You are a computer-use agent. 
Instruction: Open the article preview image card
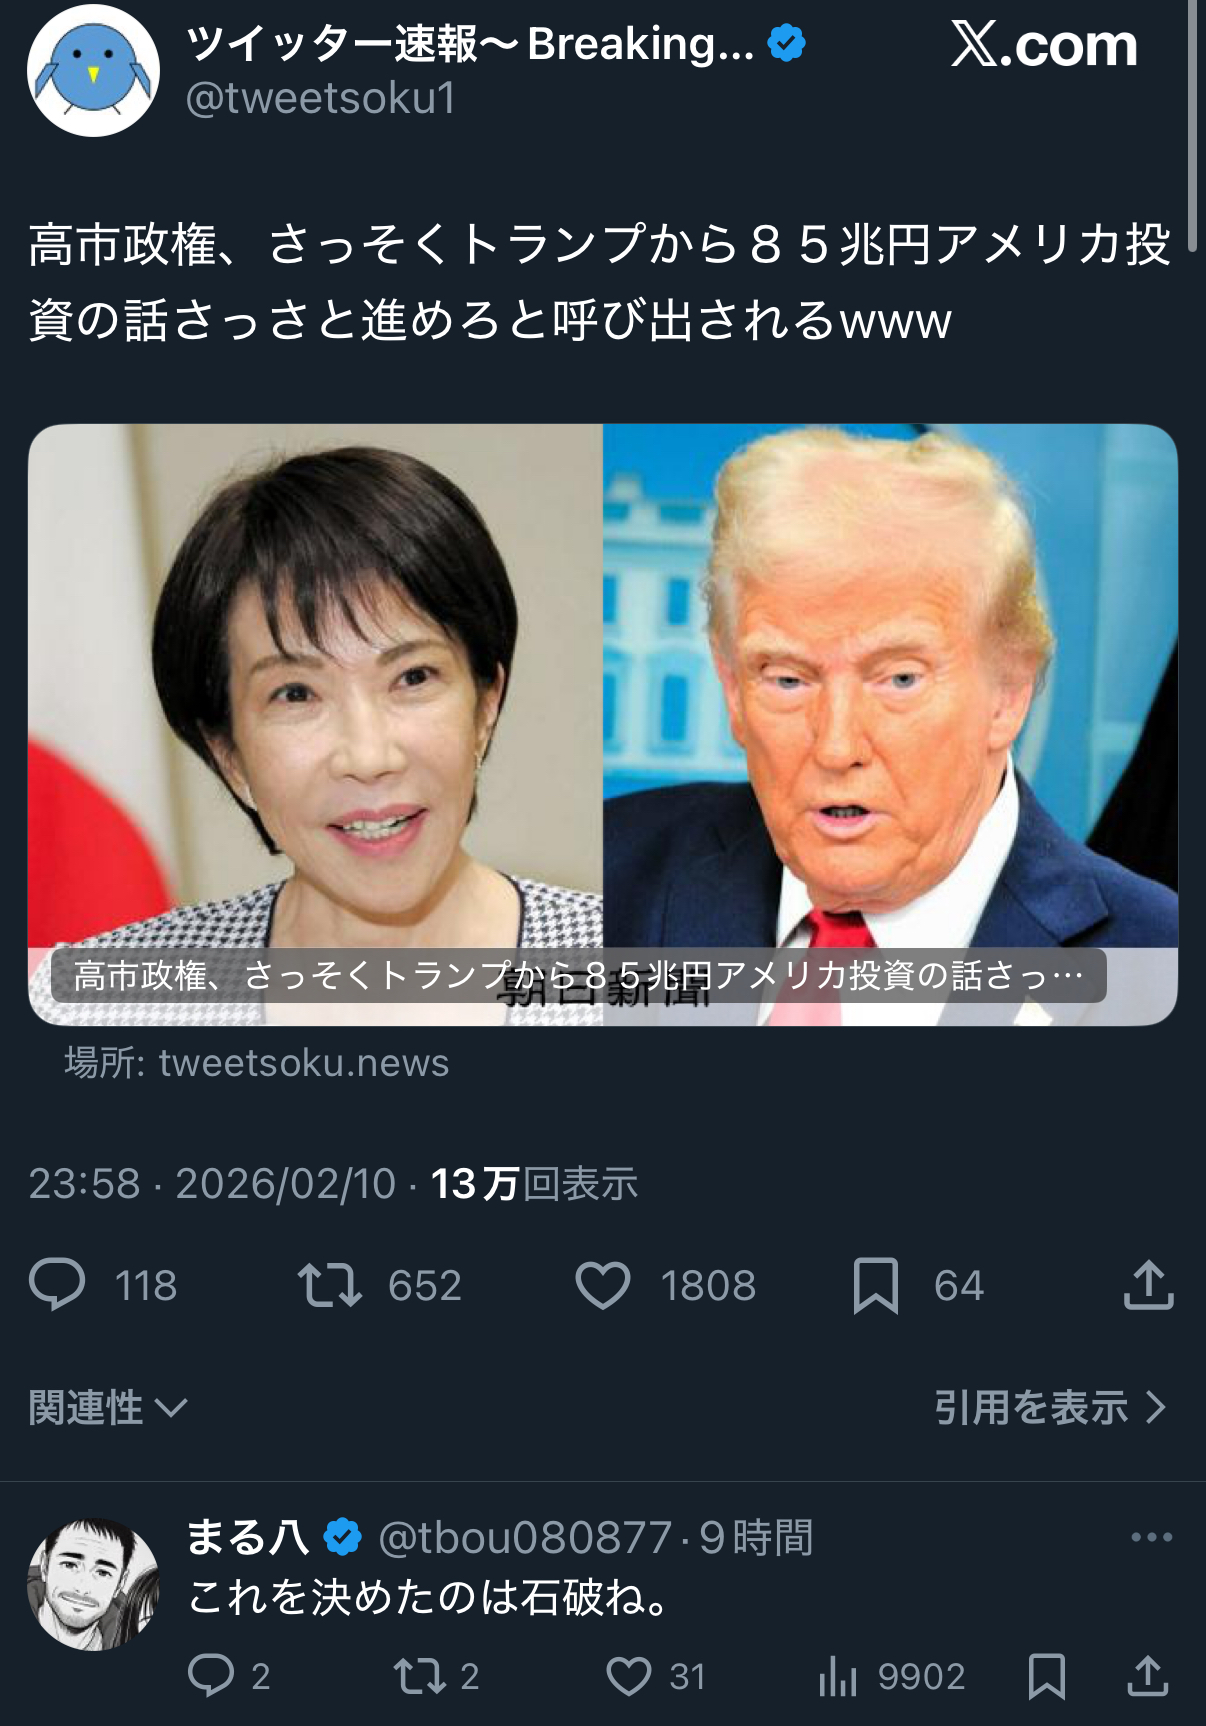click(x=603, y=725)
